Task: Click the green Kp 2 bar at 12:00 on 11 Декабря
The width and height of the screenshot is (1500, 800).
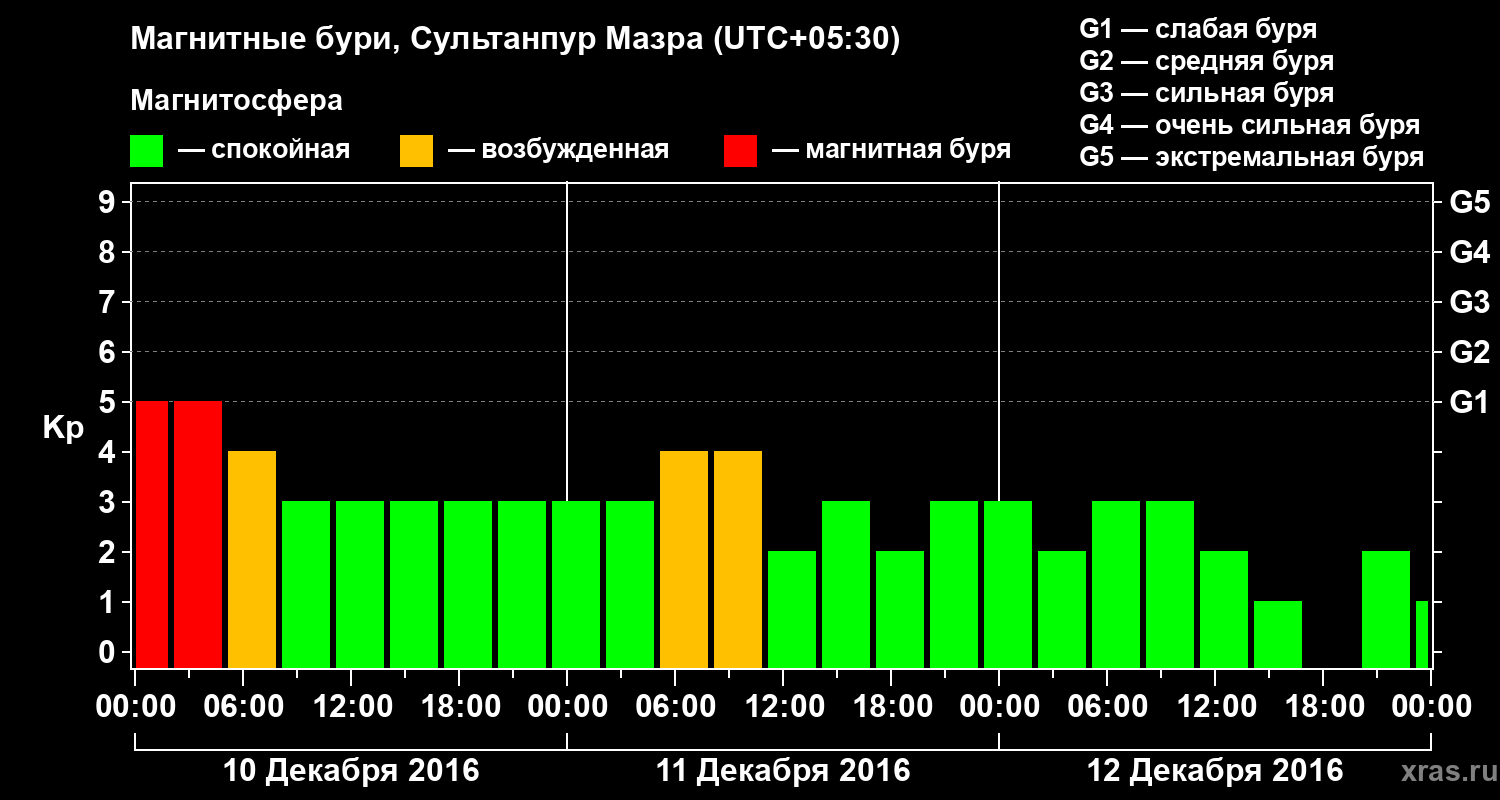Action: pyautogui.click(x=792, y=610)
